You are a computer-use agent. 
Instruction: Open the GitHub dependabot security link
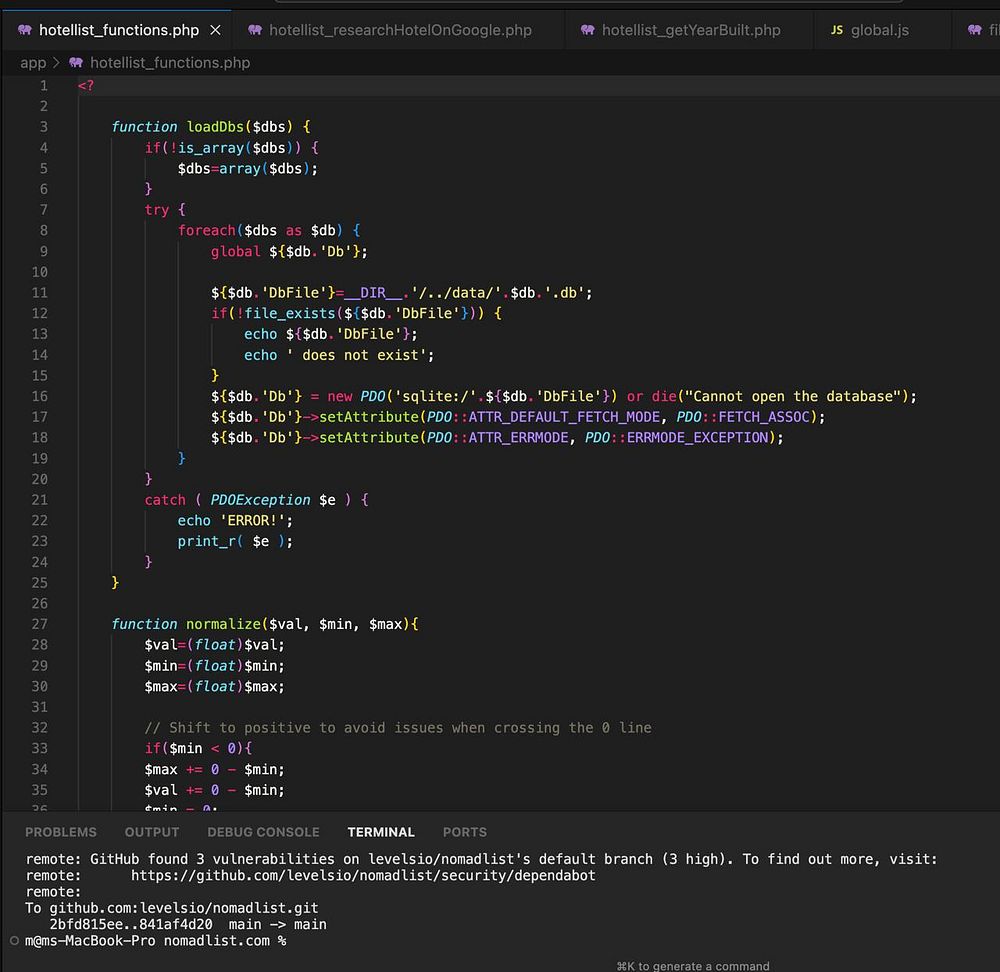[362, 875]
